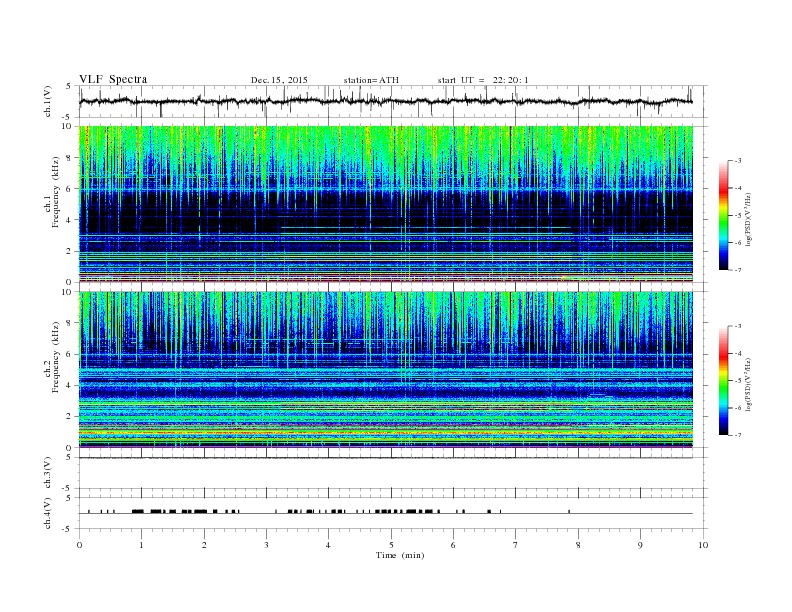Click the log(PSD) label beside ch.1 color bar
Viewport: 792px width, 612px height.
[748, 220]
